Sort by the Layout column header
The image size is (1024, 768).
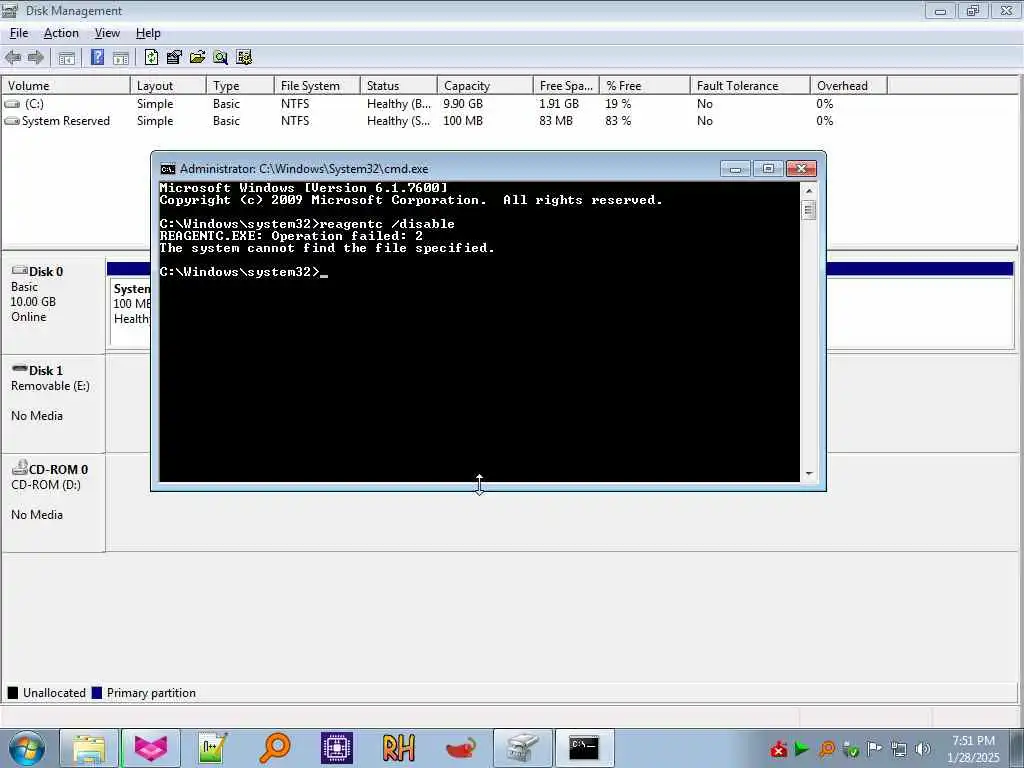[x=168, y=86]
